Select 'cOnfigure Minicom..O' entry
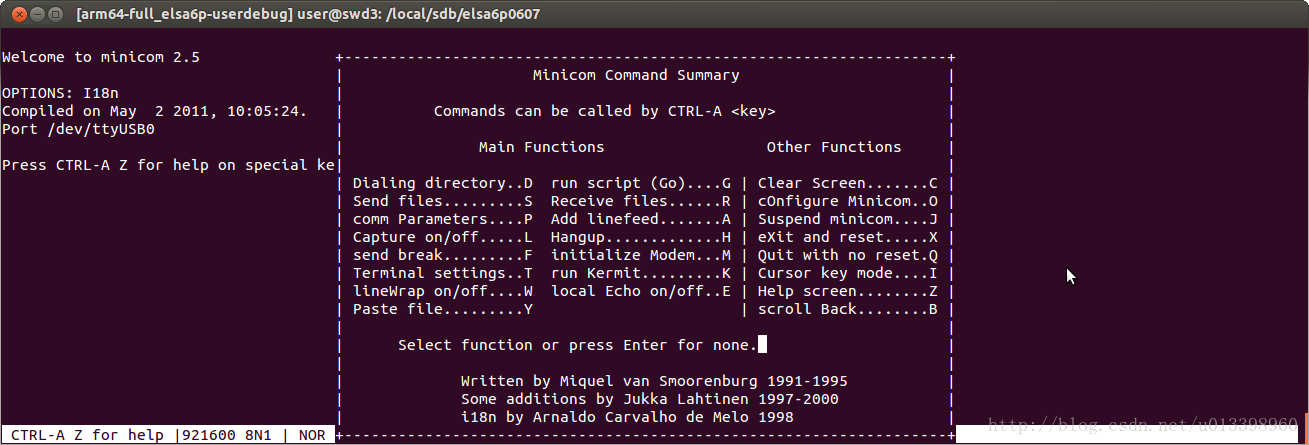 click(848, 201)
